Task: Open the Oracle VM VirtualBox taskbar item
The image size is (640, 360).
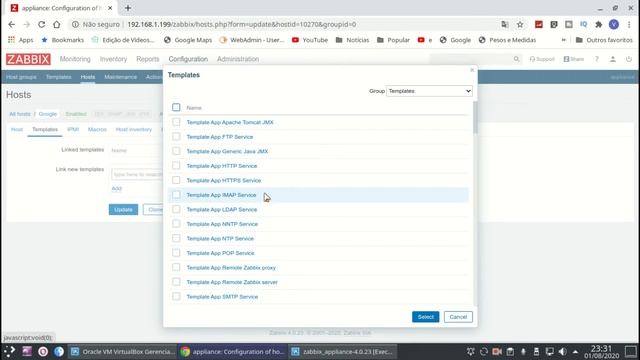Action: 122,351
